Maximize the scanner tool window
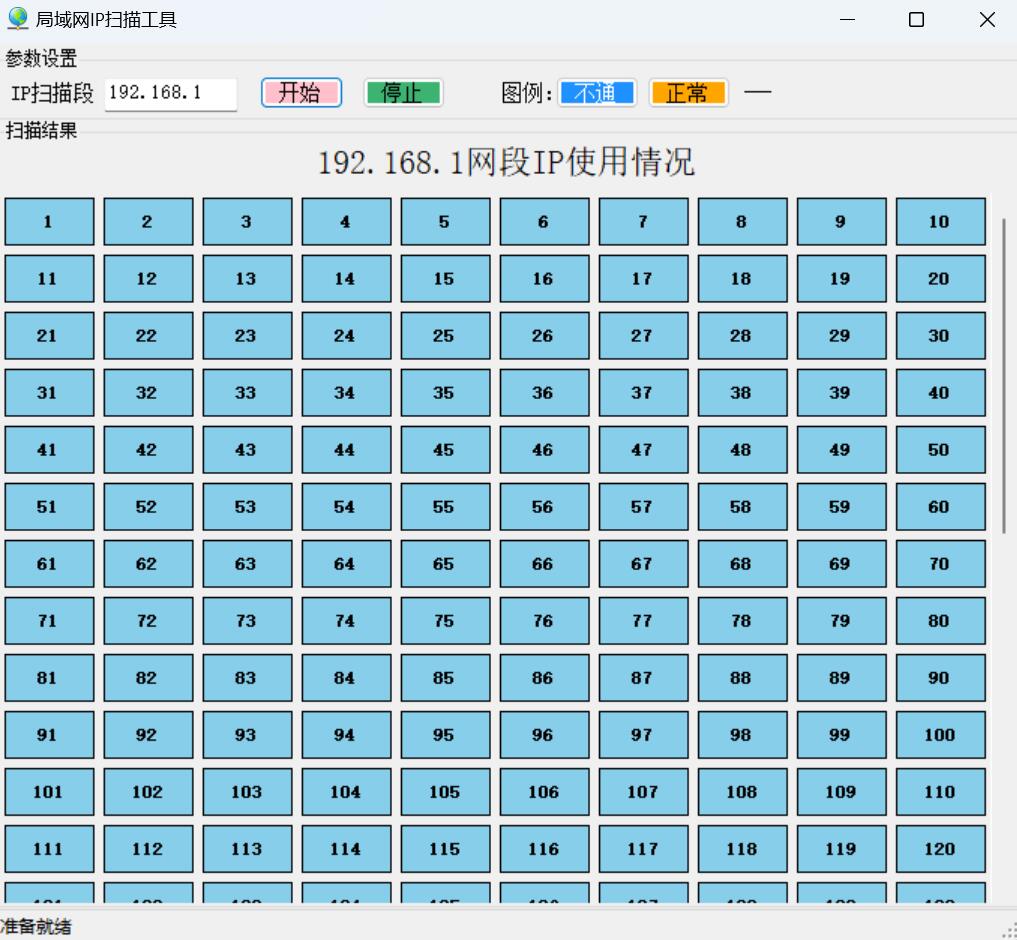1017x940 pixels. (x=916, y=20)
